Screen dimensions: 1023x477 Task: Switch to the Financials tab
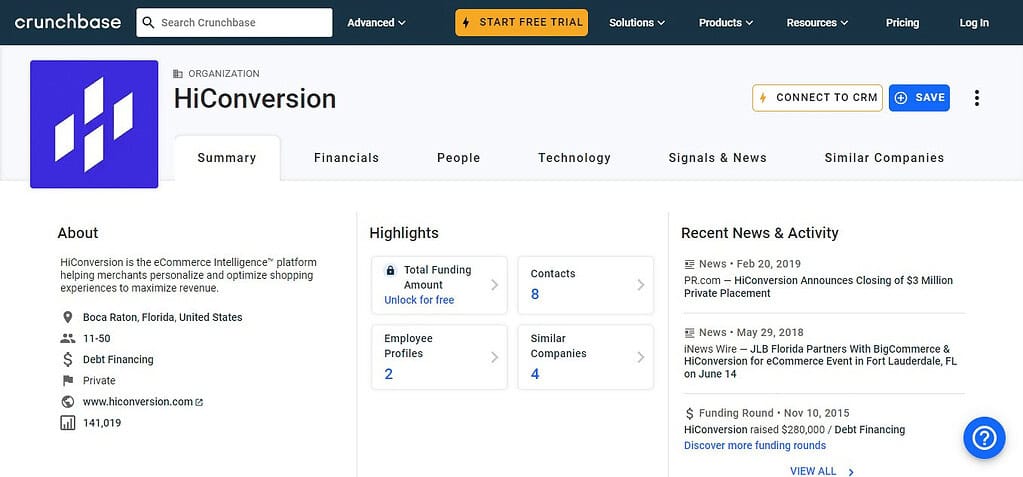tap(346, 158)
